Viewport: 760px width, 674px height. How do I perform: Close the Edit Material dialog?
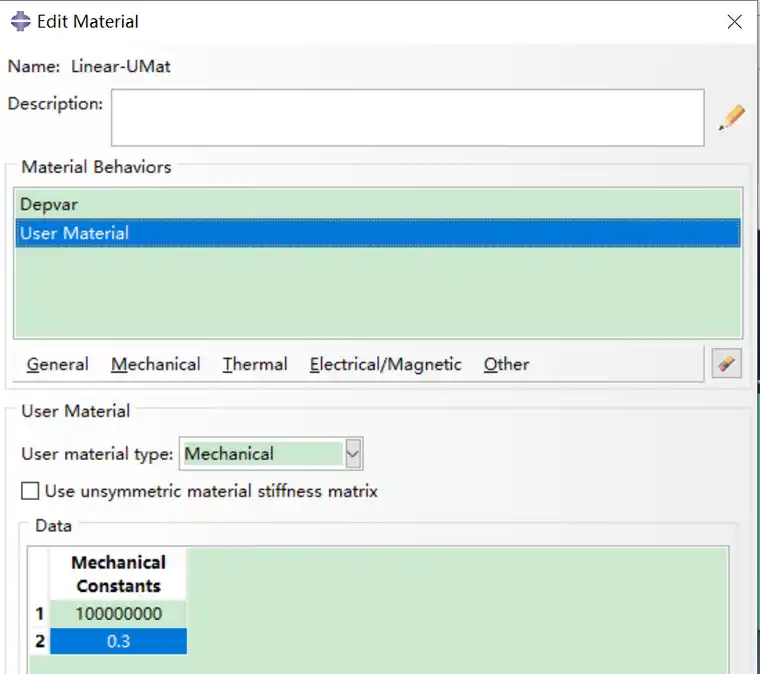(734, 21)
